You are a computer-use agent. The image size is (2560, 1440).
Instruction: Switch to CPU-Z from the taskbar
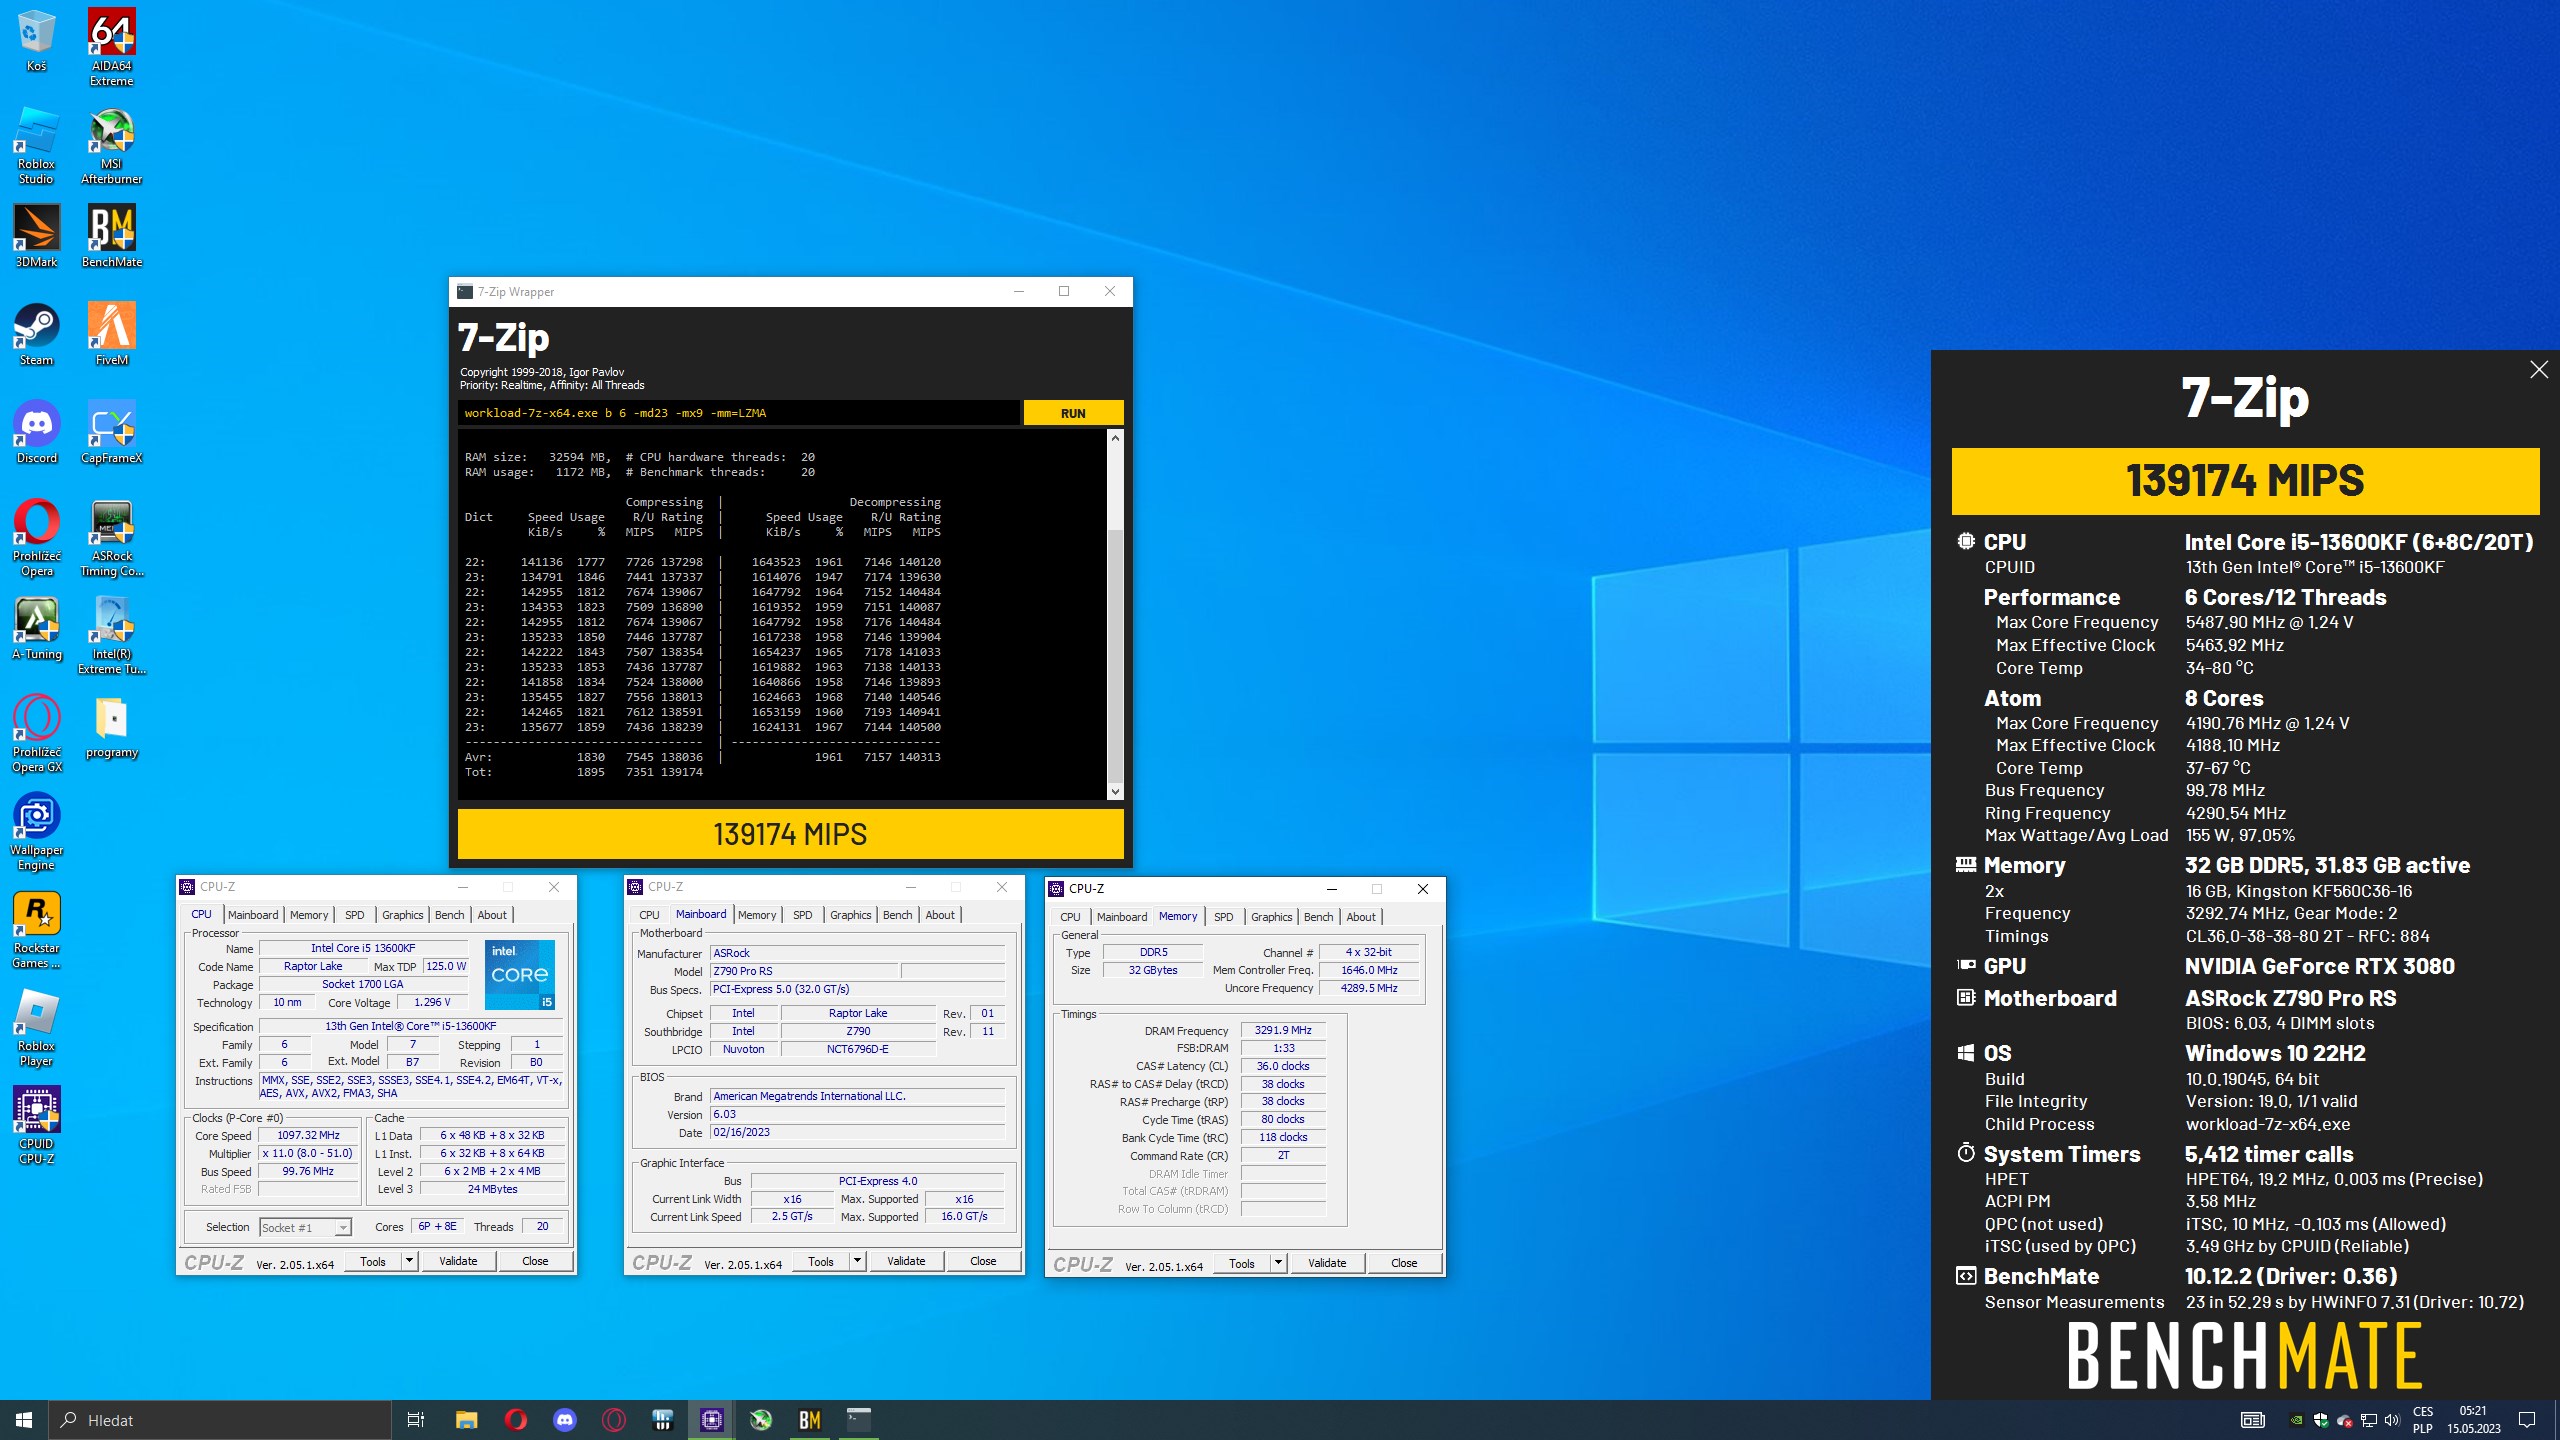712,1420
